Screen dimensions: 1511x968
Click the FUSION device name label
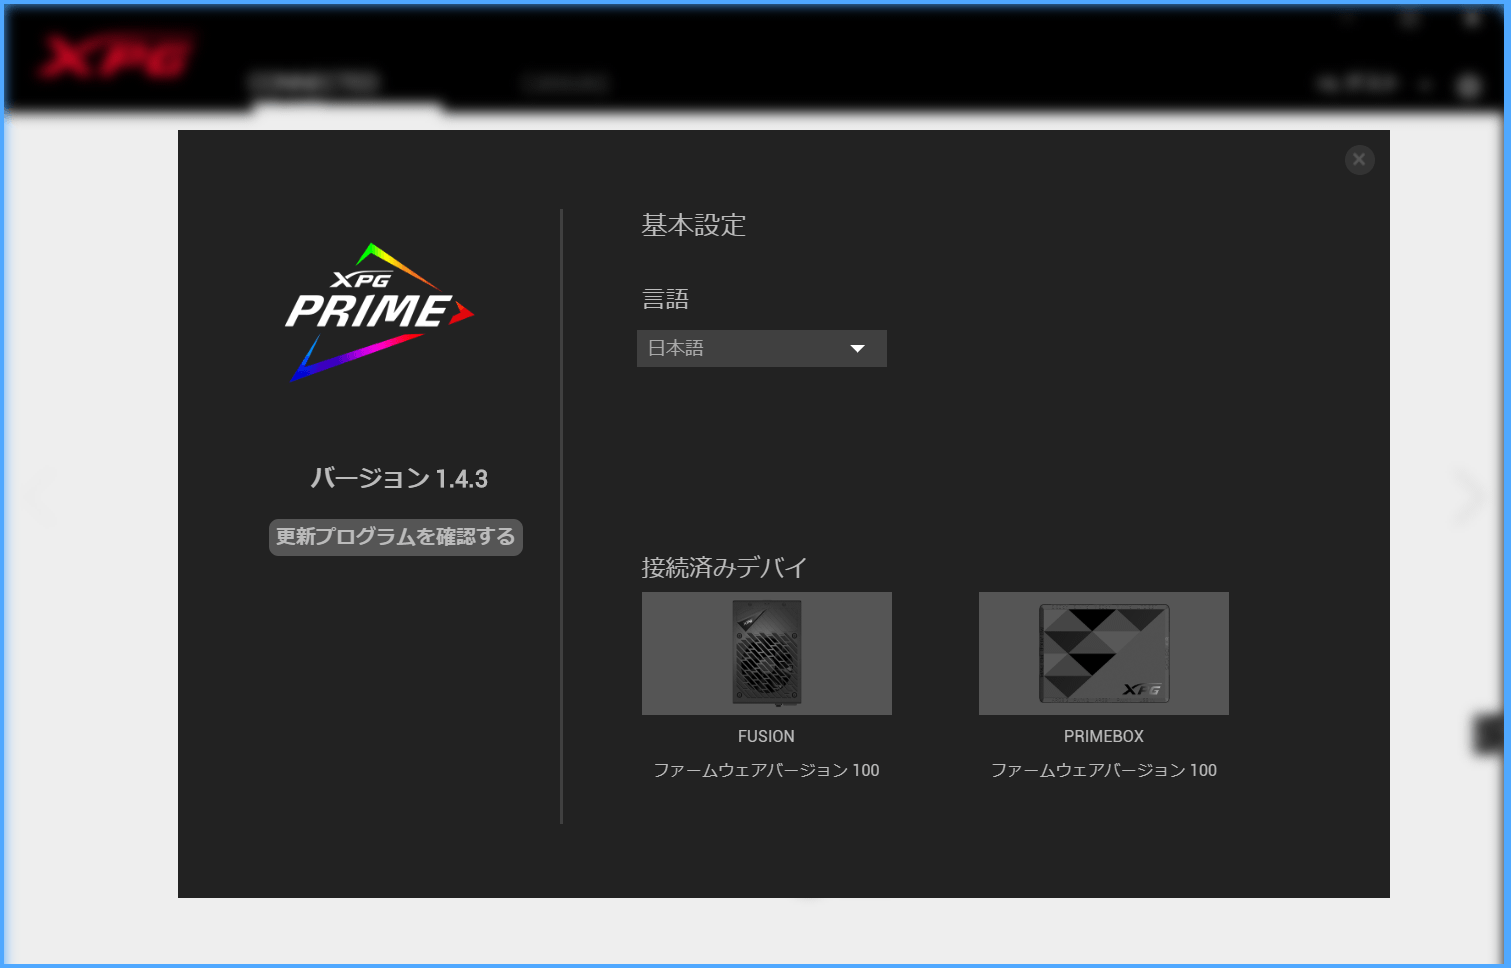coord(766,736)
